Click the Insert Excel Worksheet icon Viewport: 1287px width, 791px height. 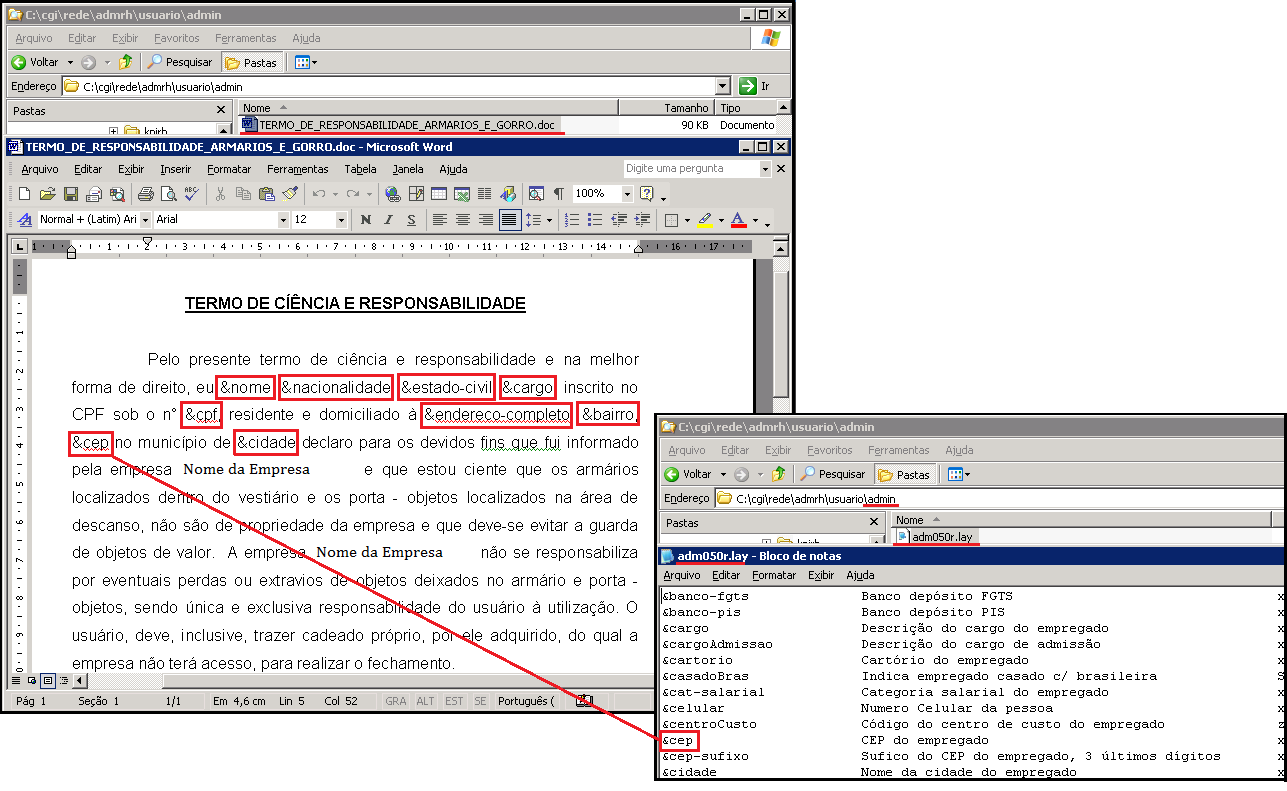[462, 193]
